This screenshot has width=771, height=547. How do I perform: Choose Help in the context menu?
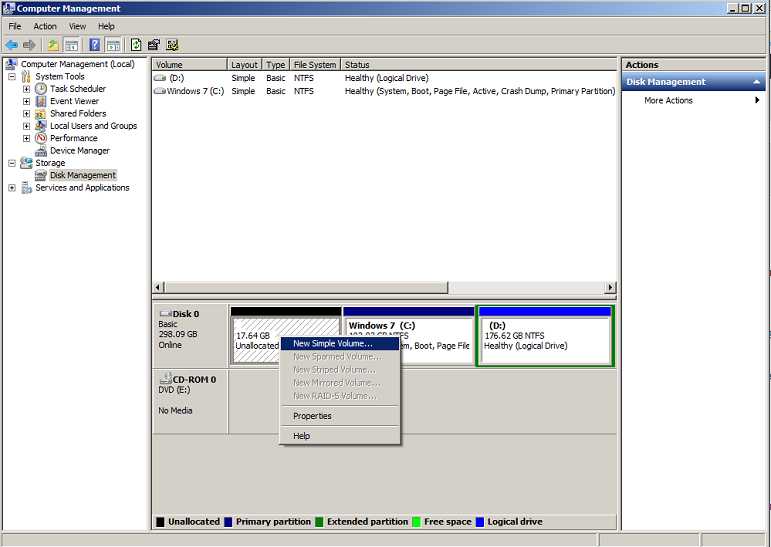pyautogui.click(x=340, y=436)
